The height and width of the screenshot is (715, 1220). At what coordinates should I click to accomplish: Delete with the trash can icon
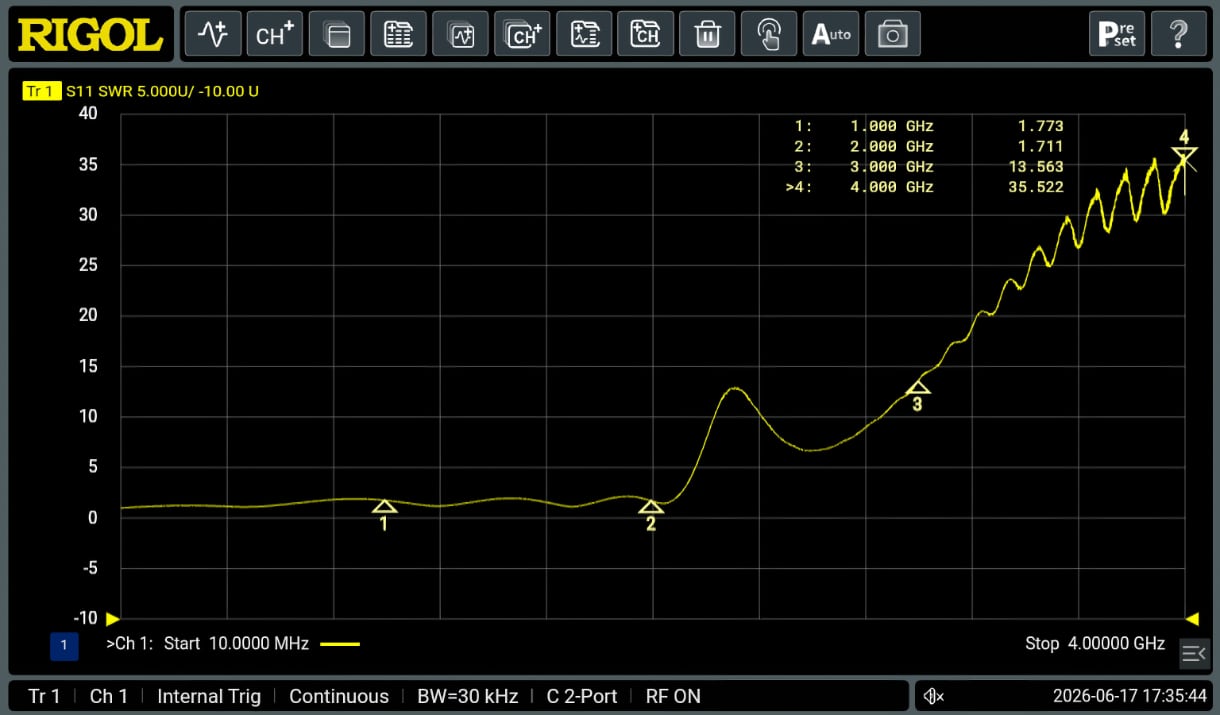tap(708, 35)
